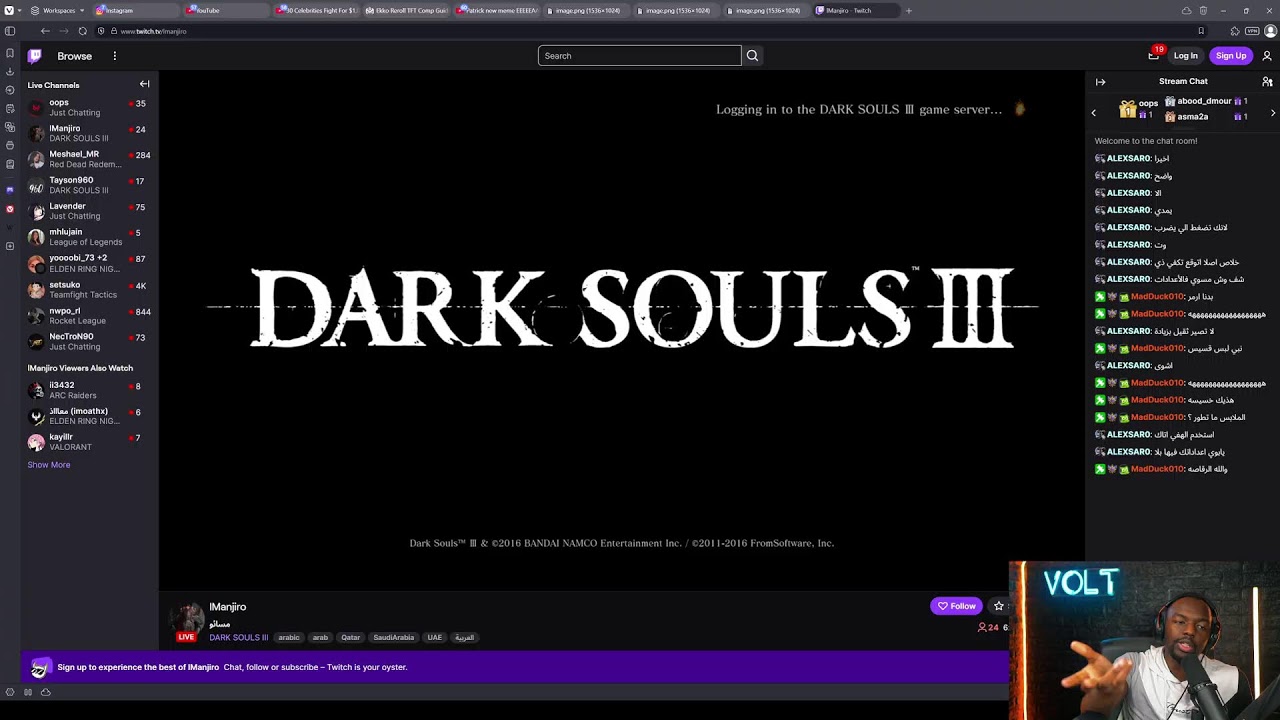Open a new browser tab with plus
Viewport: 1280px width, 720px height.
click(908, 10)
